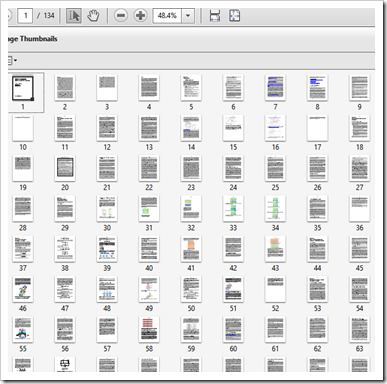Select page 7 thumbnail with blue highlights
Viewport: 387px width, 384px height.
pos(275,88)
